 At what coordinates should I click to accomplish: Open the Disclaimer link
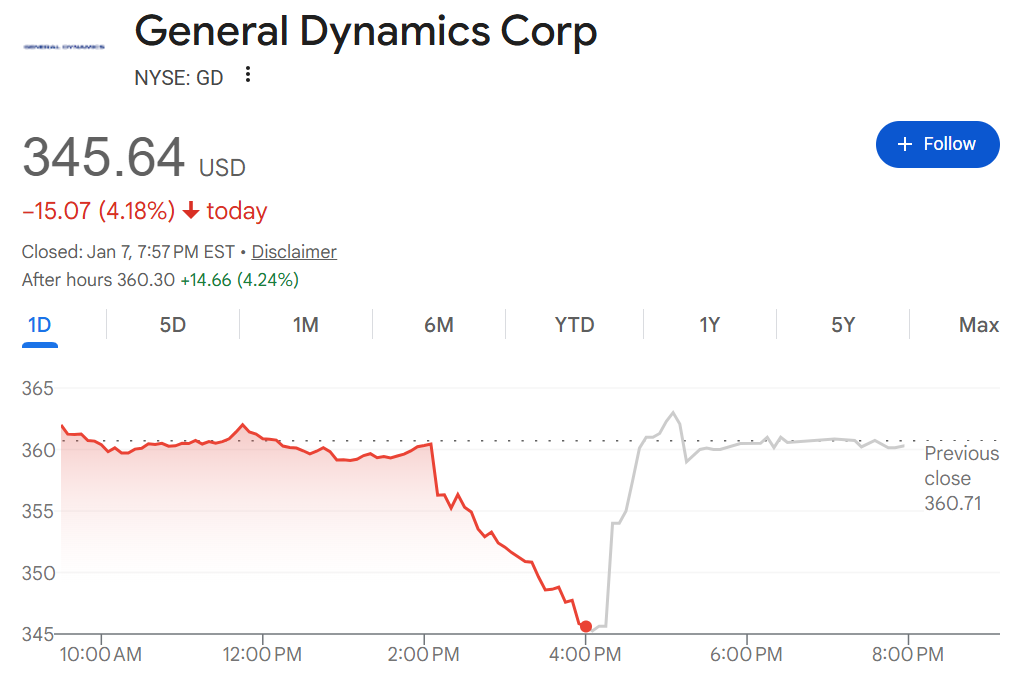(x=294, y=252)
